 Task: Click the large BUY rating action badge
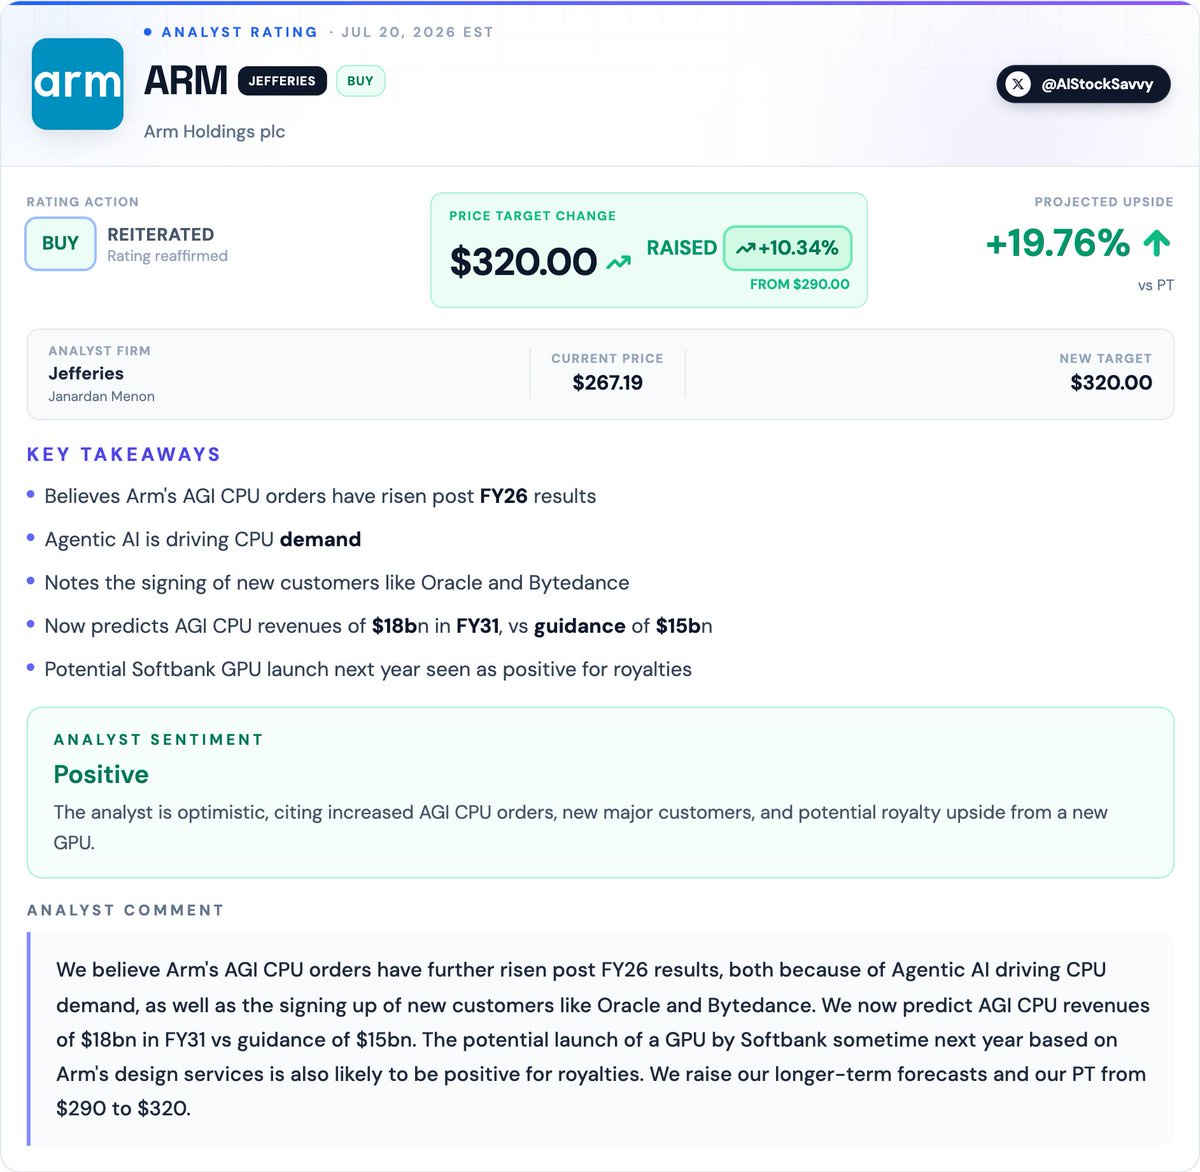click(60, 244)
